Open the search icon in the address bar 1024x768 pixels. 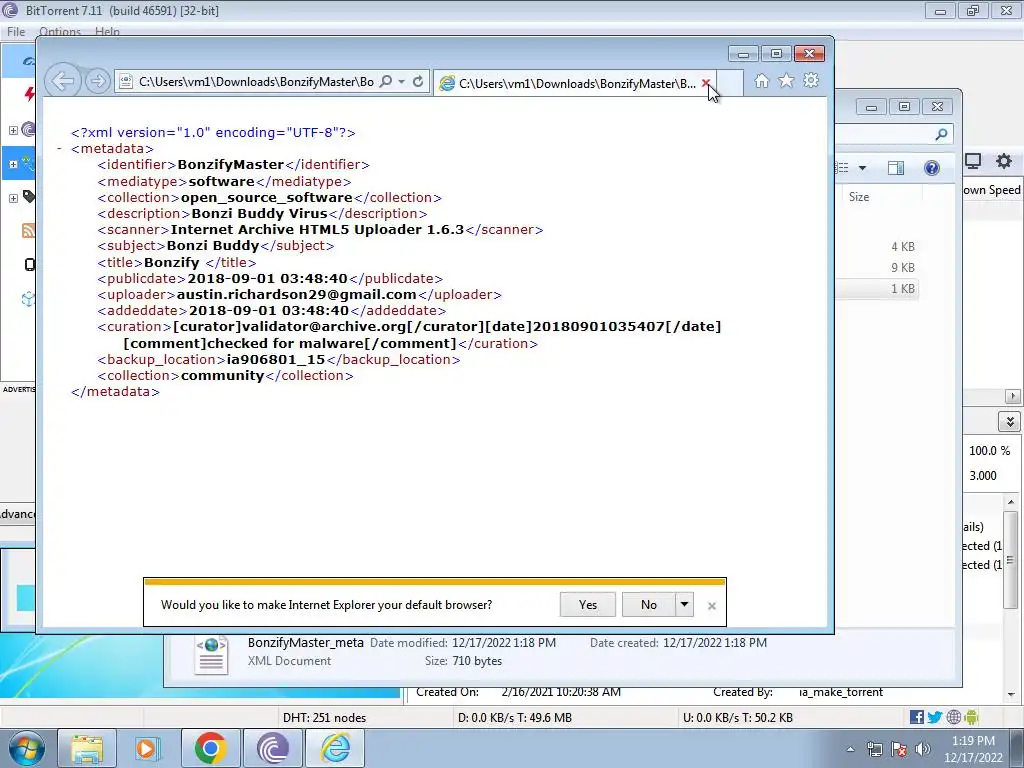386,82
